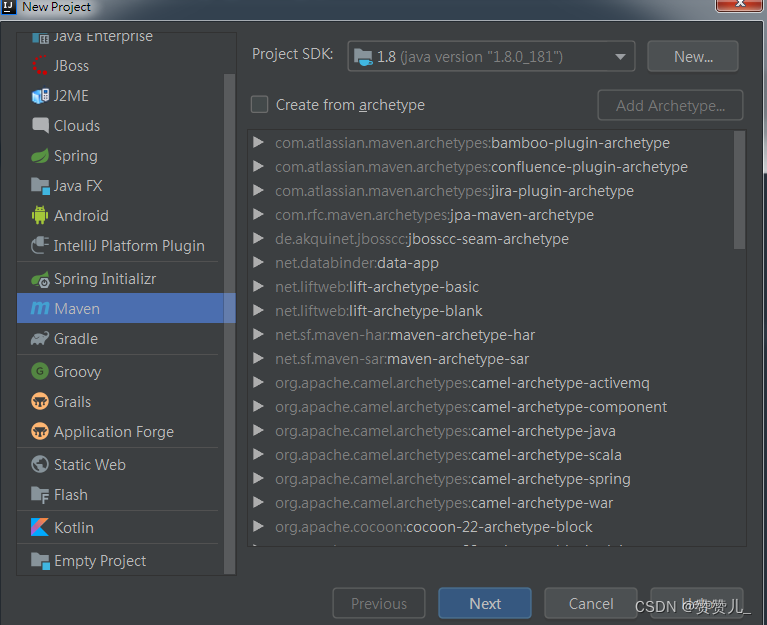Select camel-archetype-scala row text
This screenshot has width=767, height=625.
[x=448, y=455]
